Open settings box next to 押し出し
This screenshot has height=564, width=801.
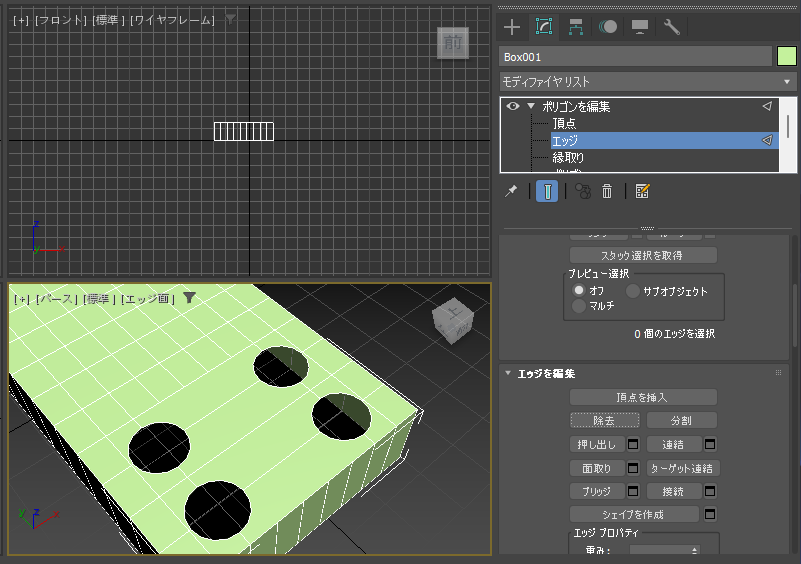pyautogui.click(x=633, y=444)
